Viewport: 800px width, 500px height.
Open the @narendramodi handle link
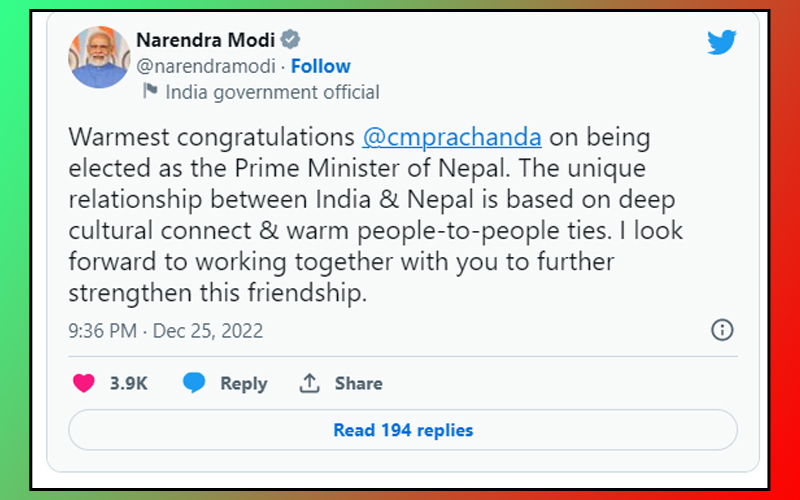point(206,67)
